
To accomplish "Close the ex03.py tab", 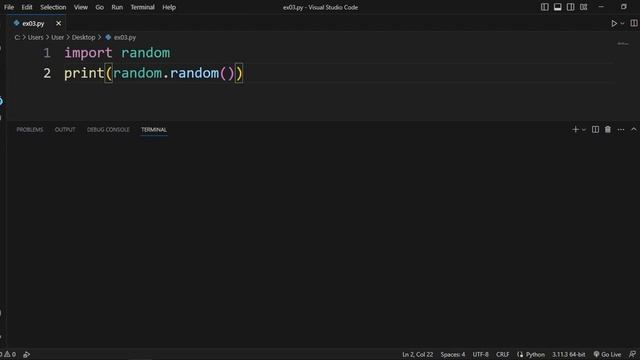I will pos(58,24).
